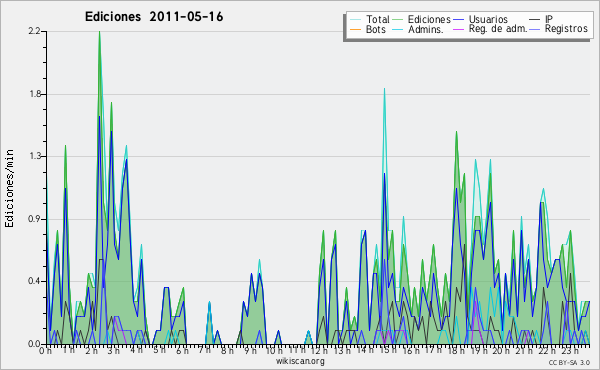Screen dimensions: 600x370
Task: Click the chart title 'Ediciones 2011-05-16'
Action: 154,17
